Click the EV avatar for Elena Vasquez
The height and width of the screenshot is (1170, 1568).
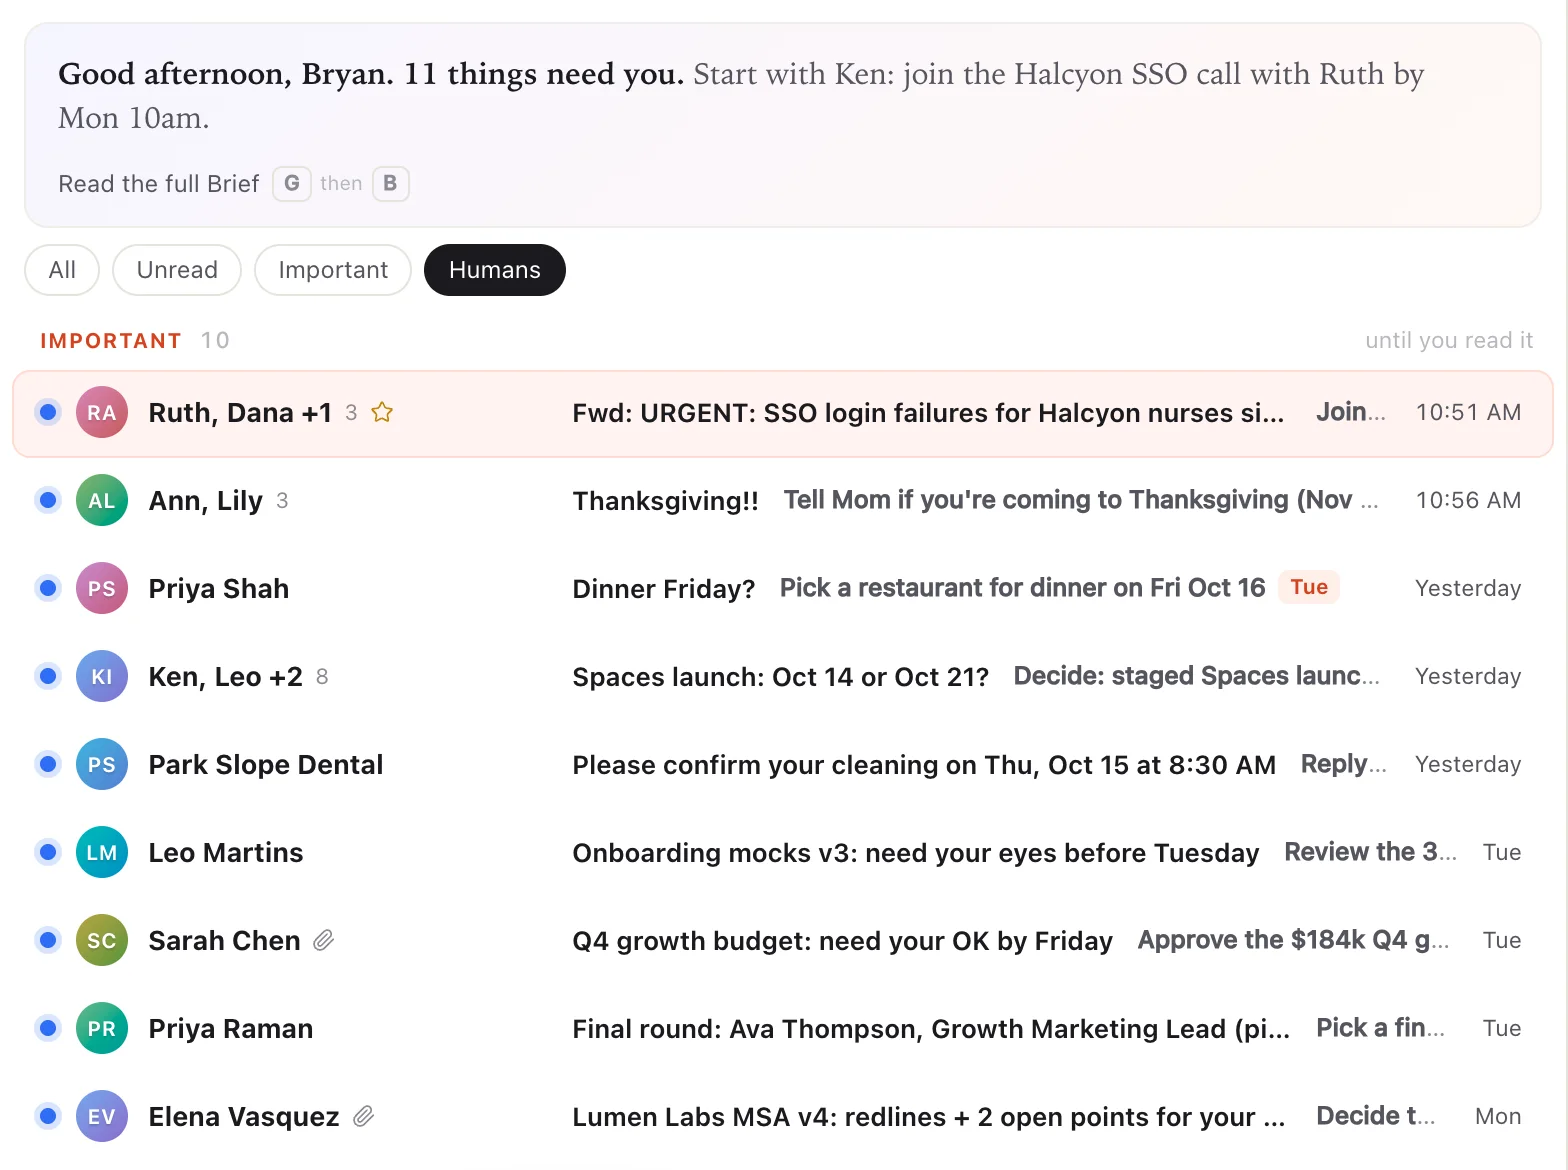pyautogui.click(x=102, y=1116)
